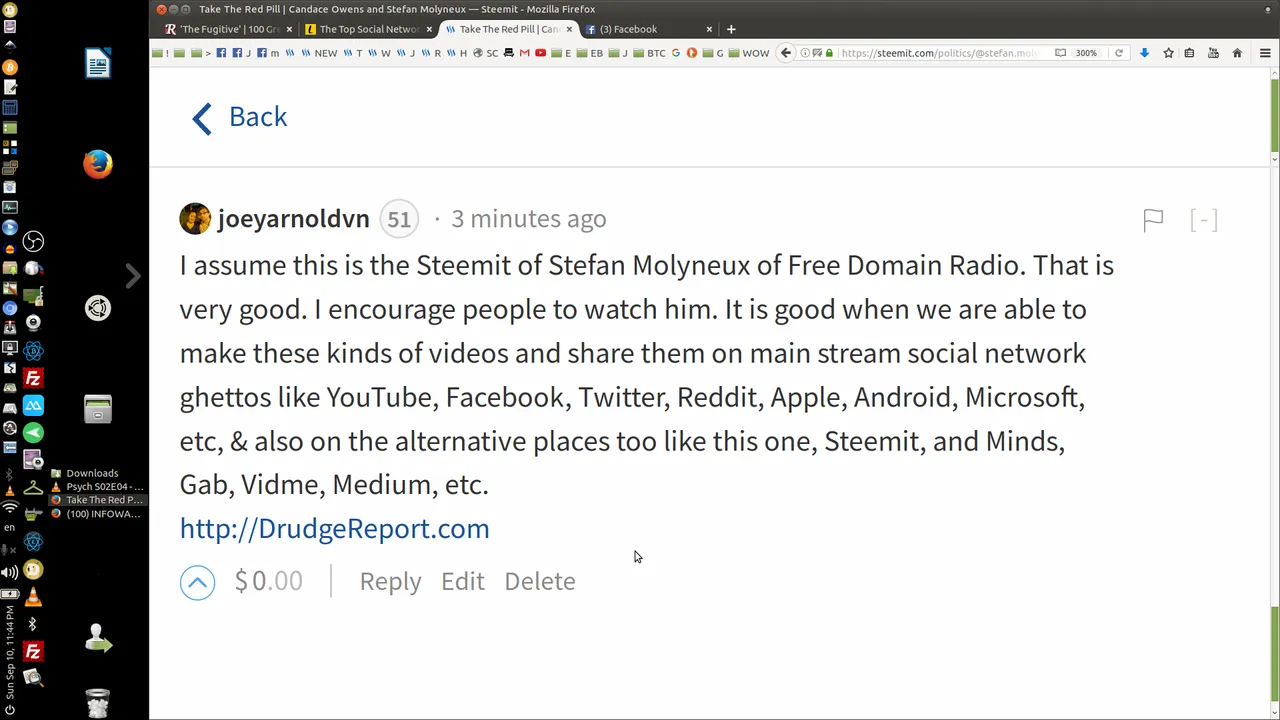
Task: Show payout details for $0.00
Action: pyautogui.click(x=268, y=581)
